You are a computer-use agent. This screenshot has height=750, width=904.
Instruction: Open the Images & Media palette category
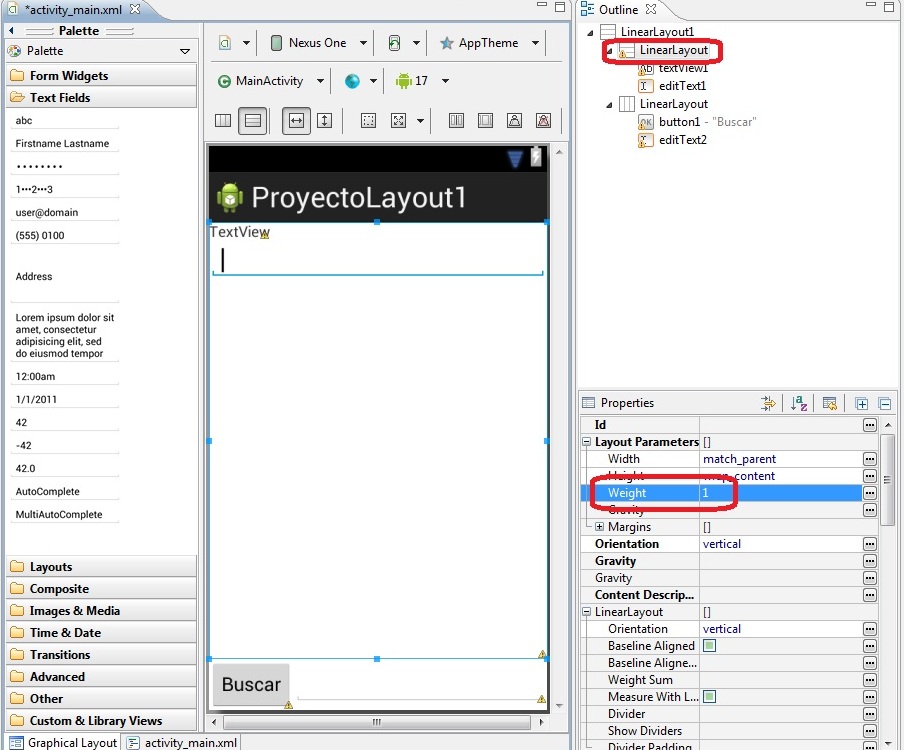tap(101, 611)
